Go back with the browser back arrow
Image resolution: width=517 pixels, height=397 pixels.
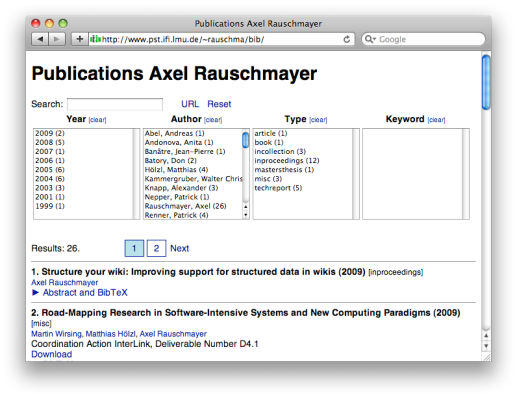point(40,39)
